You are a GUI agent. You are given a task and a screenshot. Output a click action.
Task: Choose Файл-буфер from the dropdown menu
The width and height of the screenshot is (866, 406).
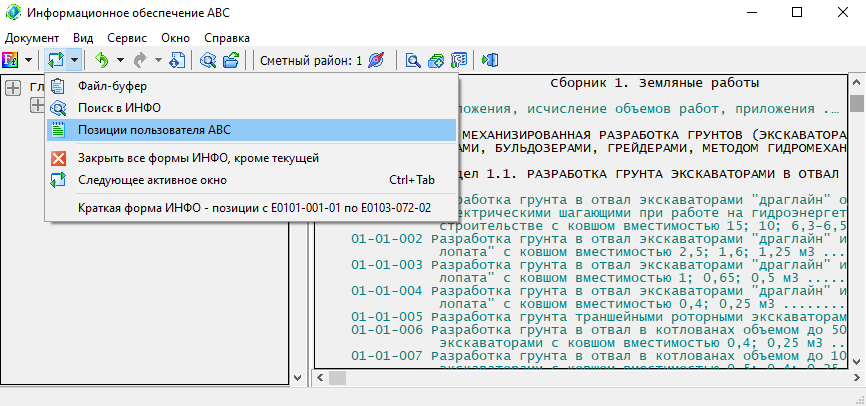[x=251, y=86]
